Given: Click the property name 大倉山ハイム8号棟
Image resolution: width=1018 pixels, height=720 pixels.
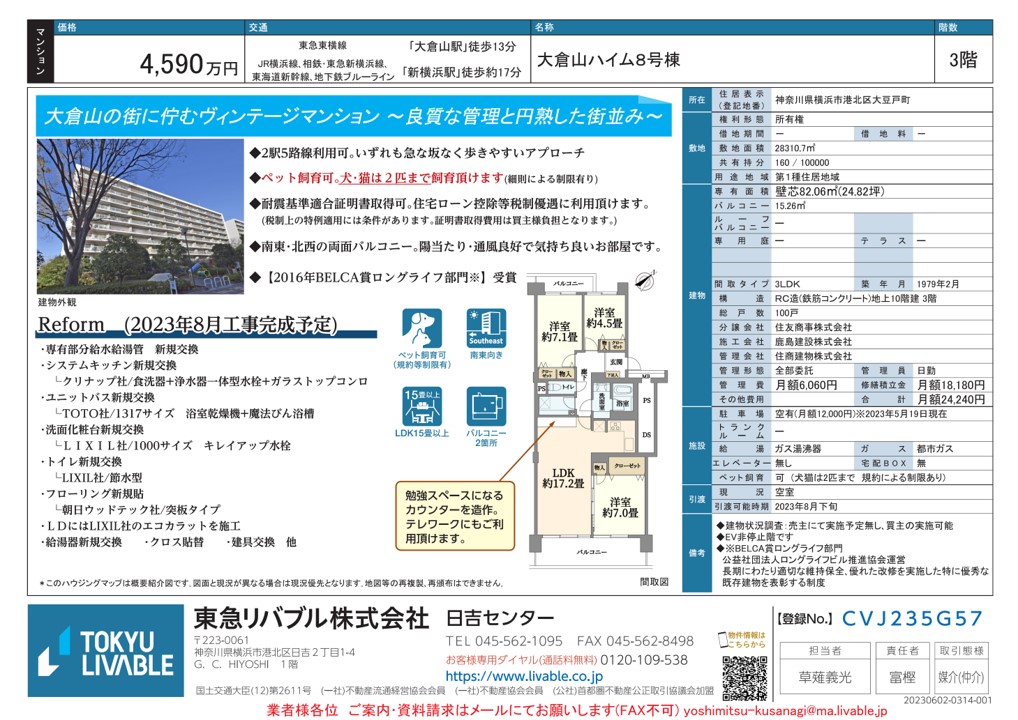Looking at the screenshot, I should 609,60.
